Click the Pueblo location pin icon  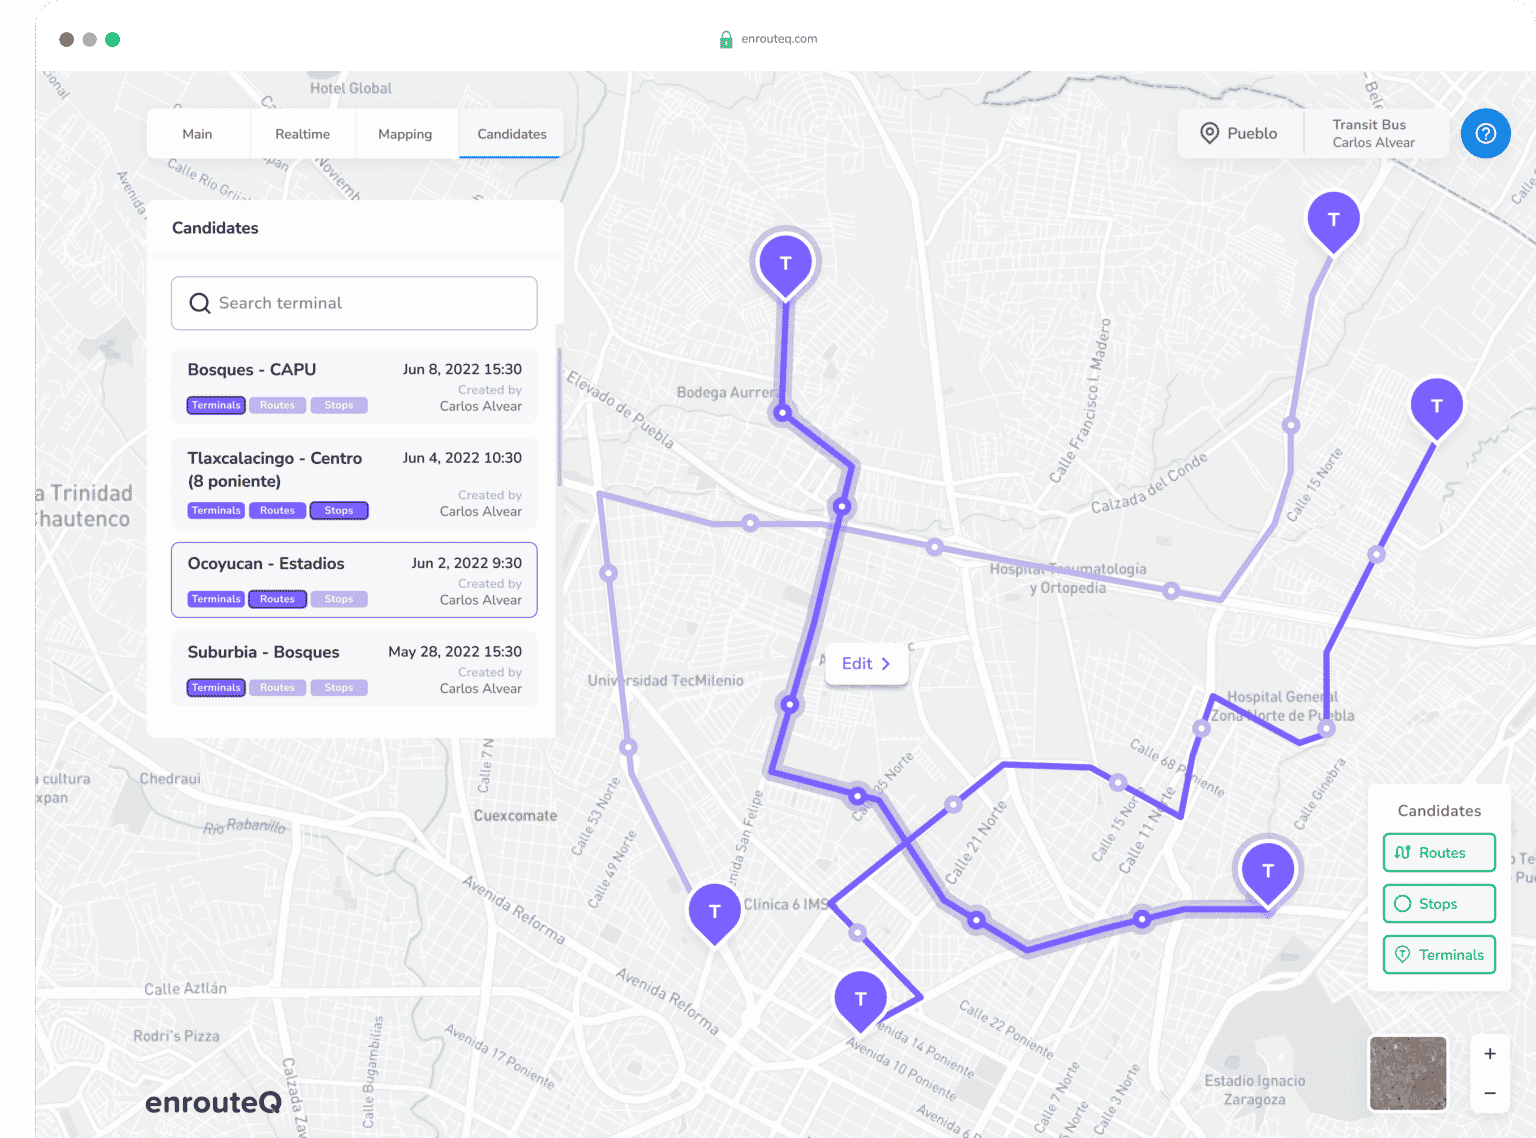(x=1209, y=132)
